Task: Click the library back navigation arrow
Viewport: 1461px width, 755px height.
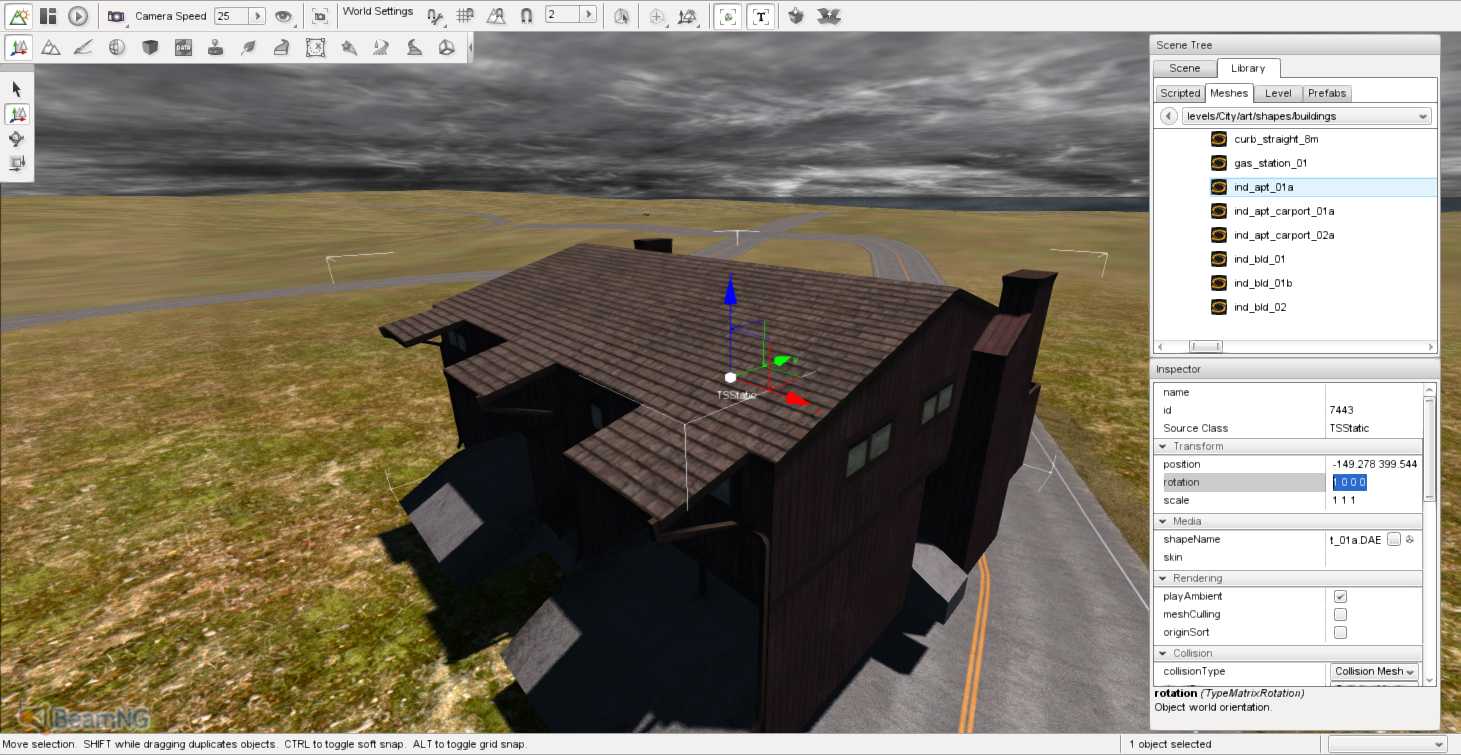Action: (1168, 116)
